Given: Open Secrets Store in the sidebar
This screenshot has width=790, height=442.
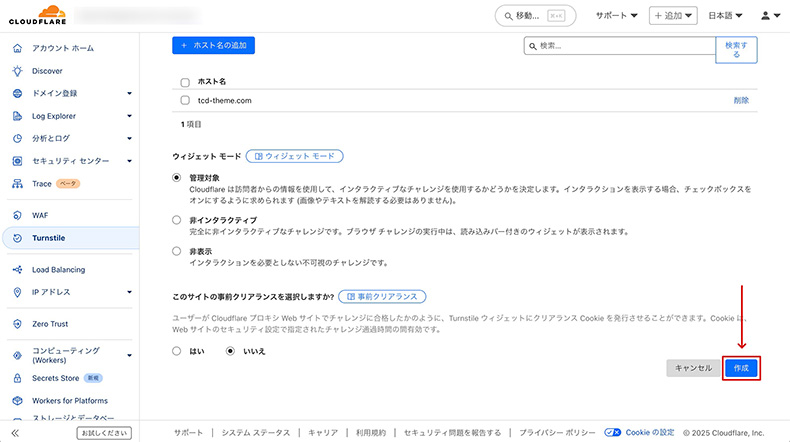Looking at the screenshot, I should 55,378.
